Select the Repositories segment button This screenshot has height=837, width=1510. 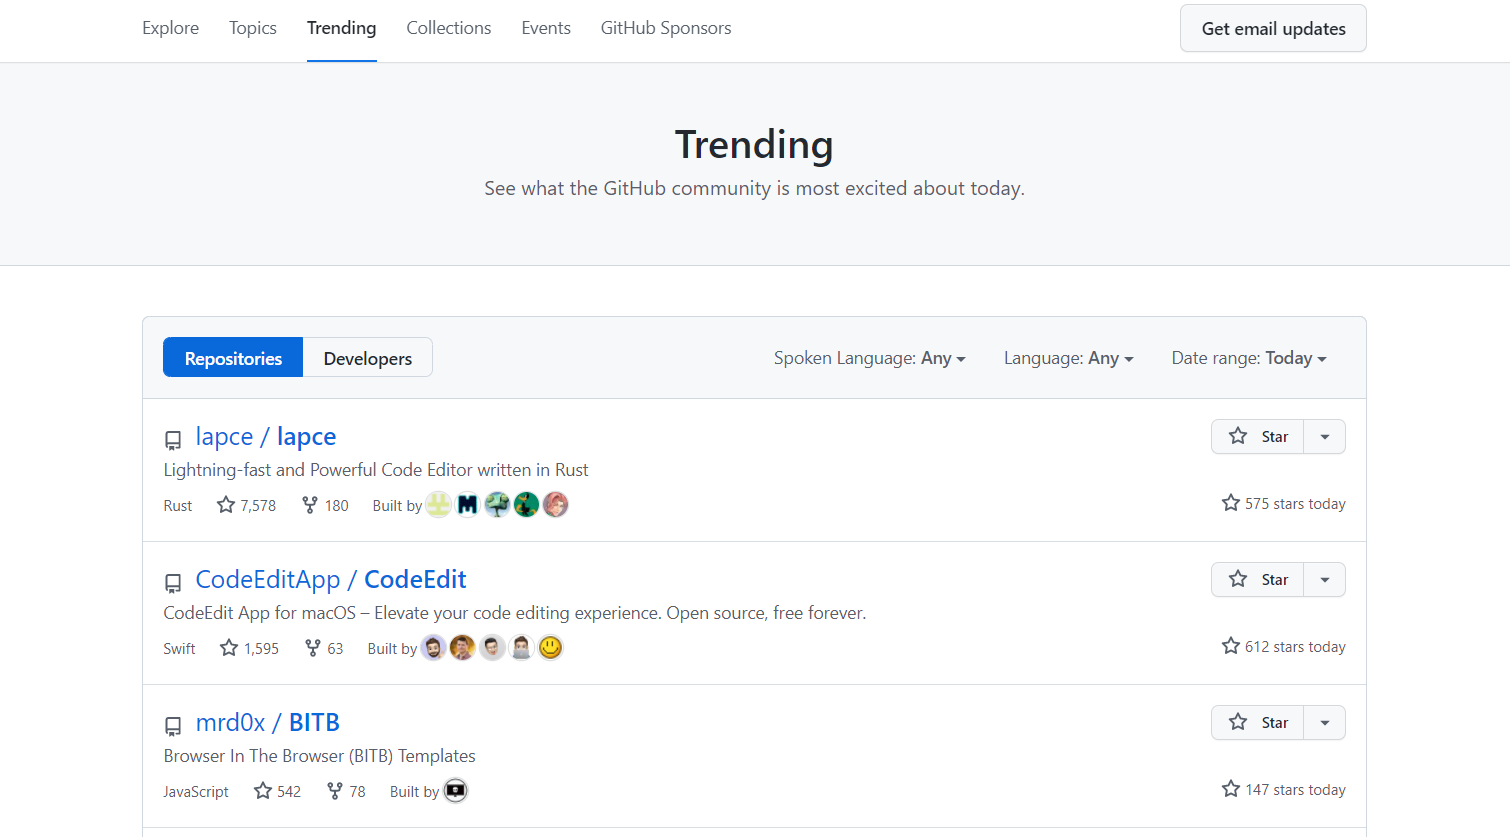pos(233,358)
